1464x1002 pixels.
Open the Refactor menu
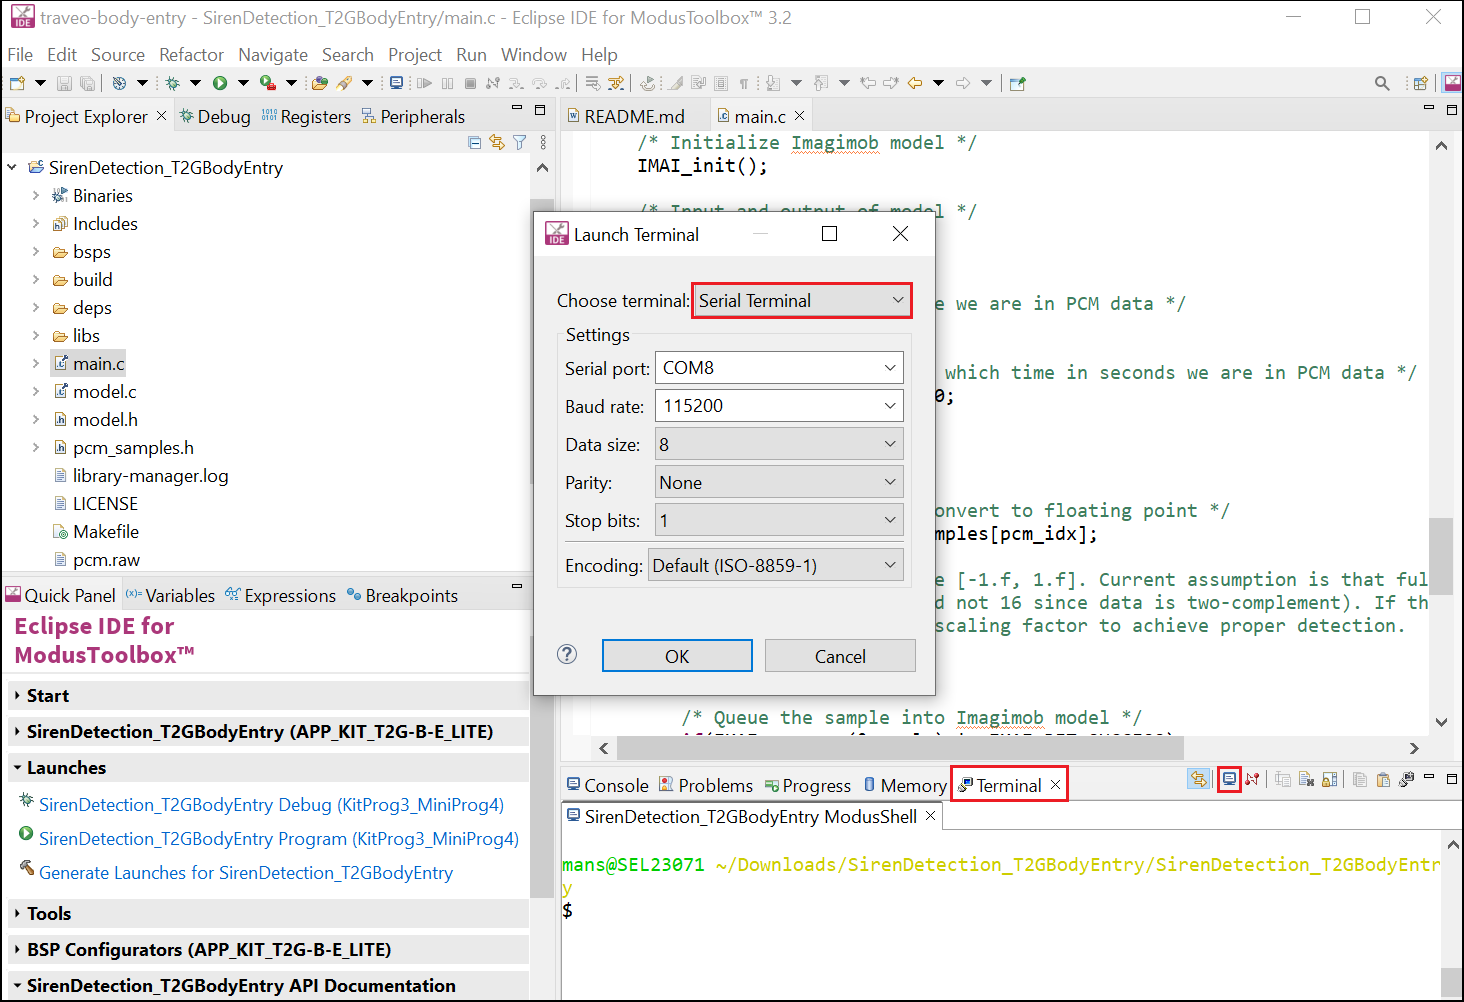(x=191, y=54)
